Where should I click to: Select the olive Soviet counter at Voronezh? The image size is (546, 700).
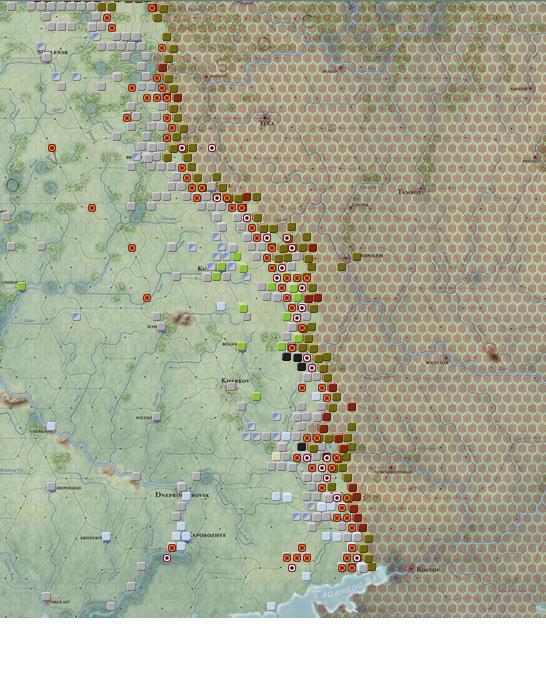click(356, 257)
